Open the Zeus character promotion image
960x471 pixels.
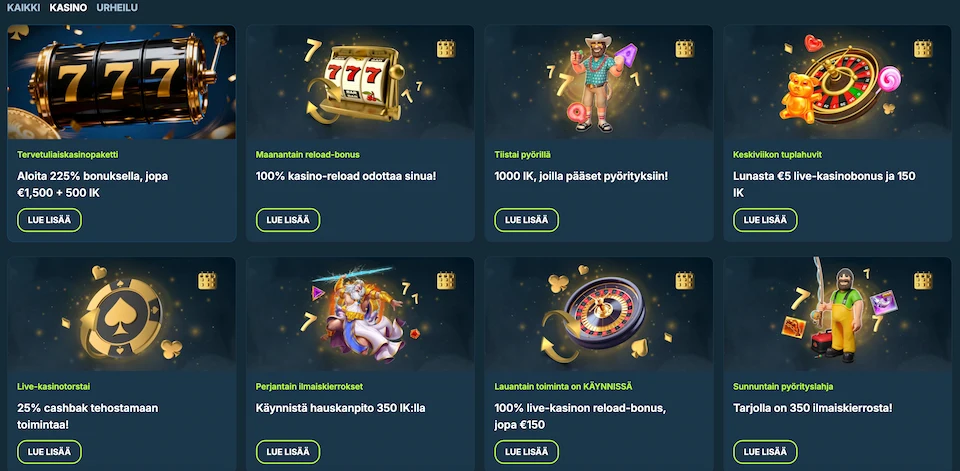360,314
